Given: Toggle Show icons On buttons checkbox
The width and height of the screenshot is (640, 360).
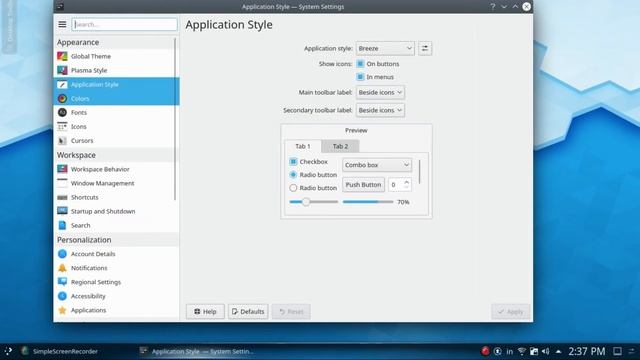Looking at the screenshot, I should [360, 64].
